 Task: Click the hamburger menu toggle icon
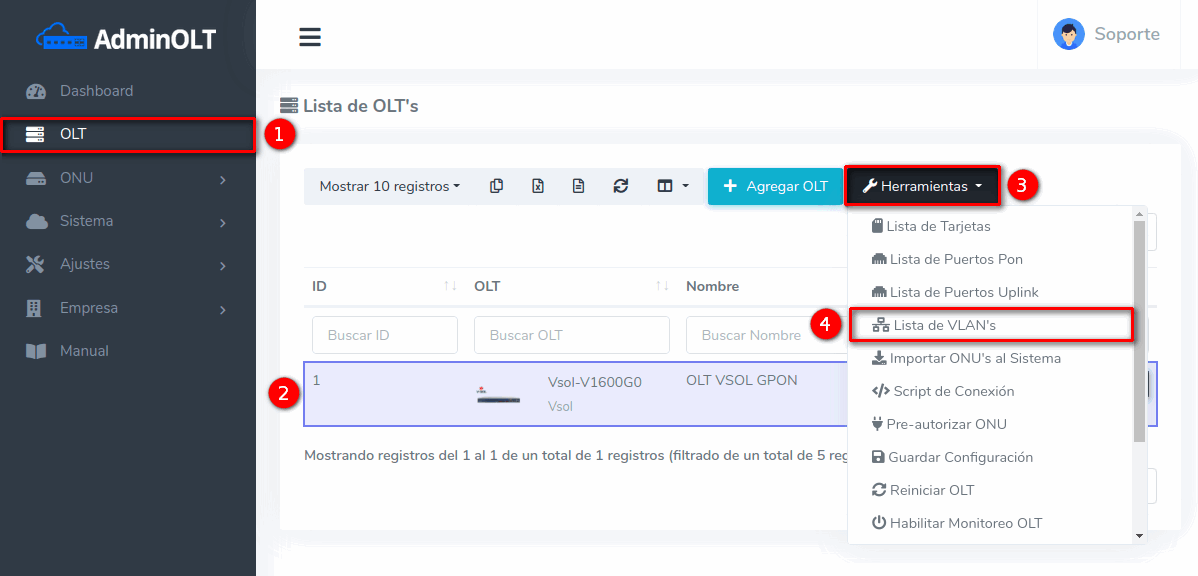point(310,37)
